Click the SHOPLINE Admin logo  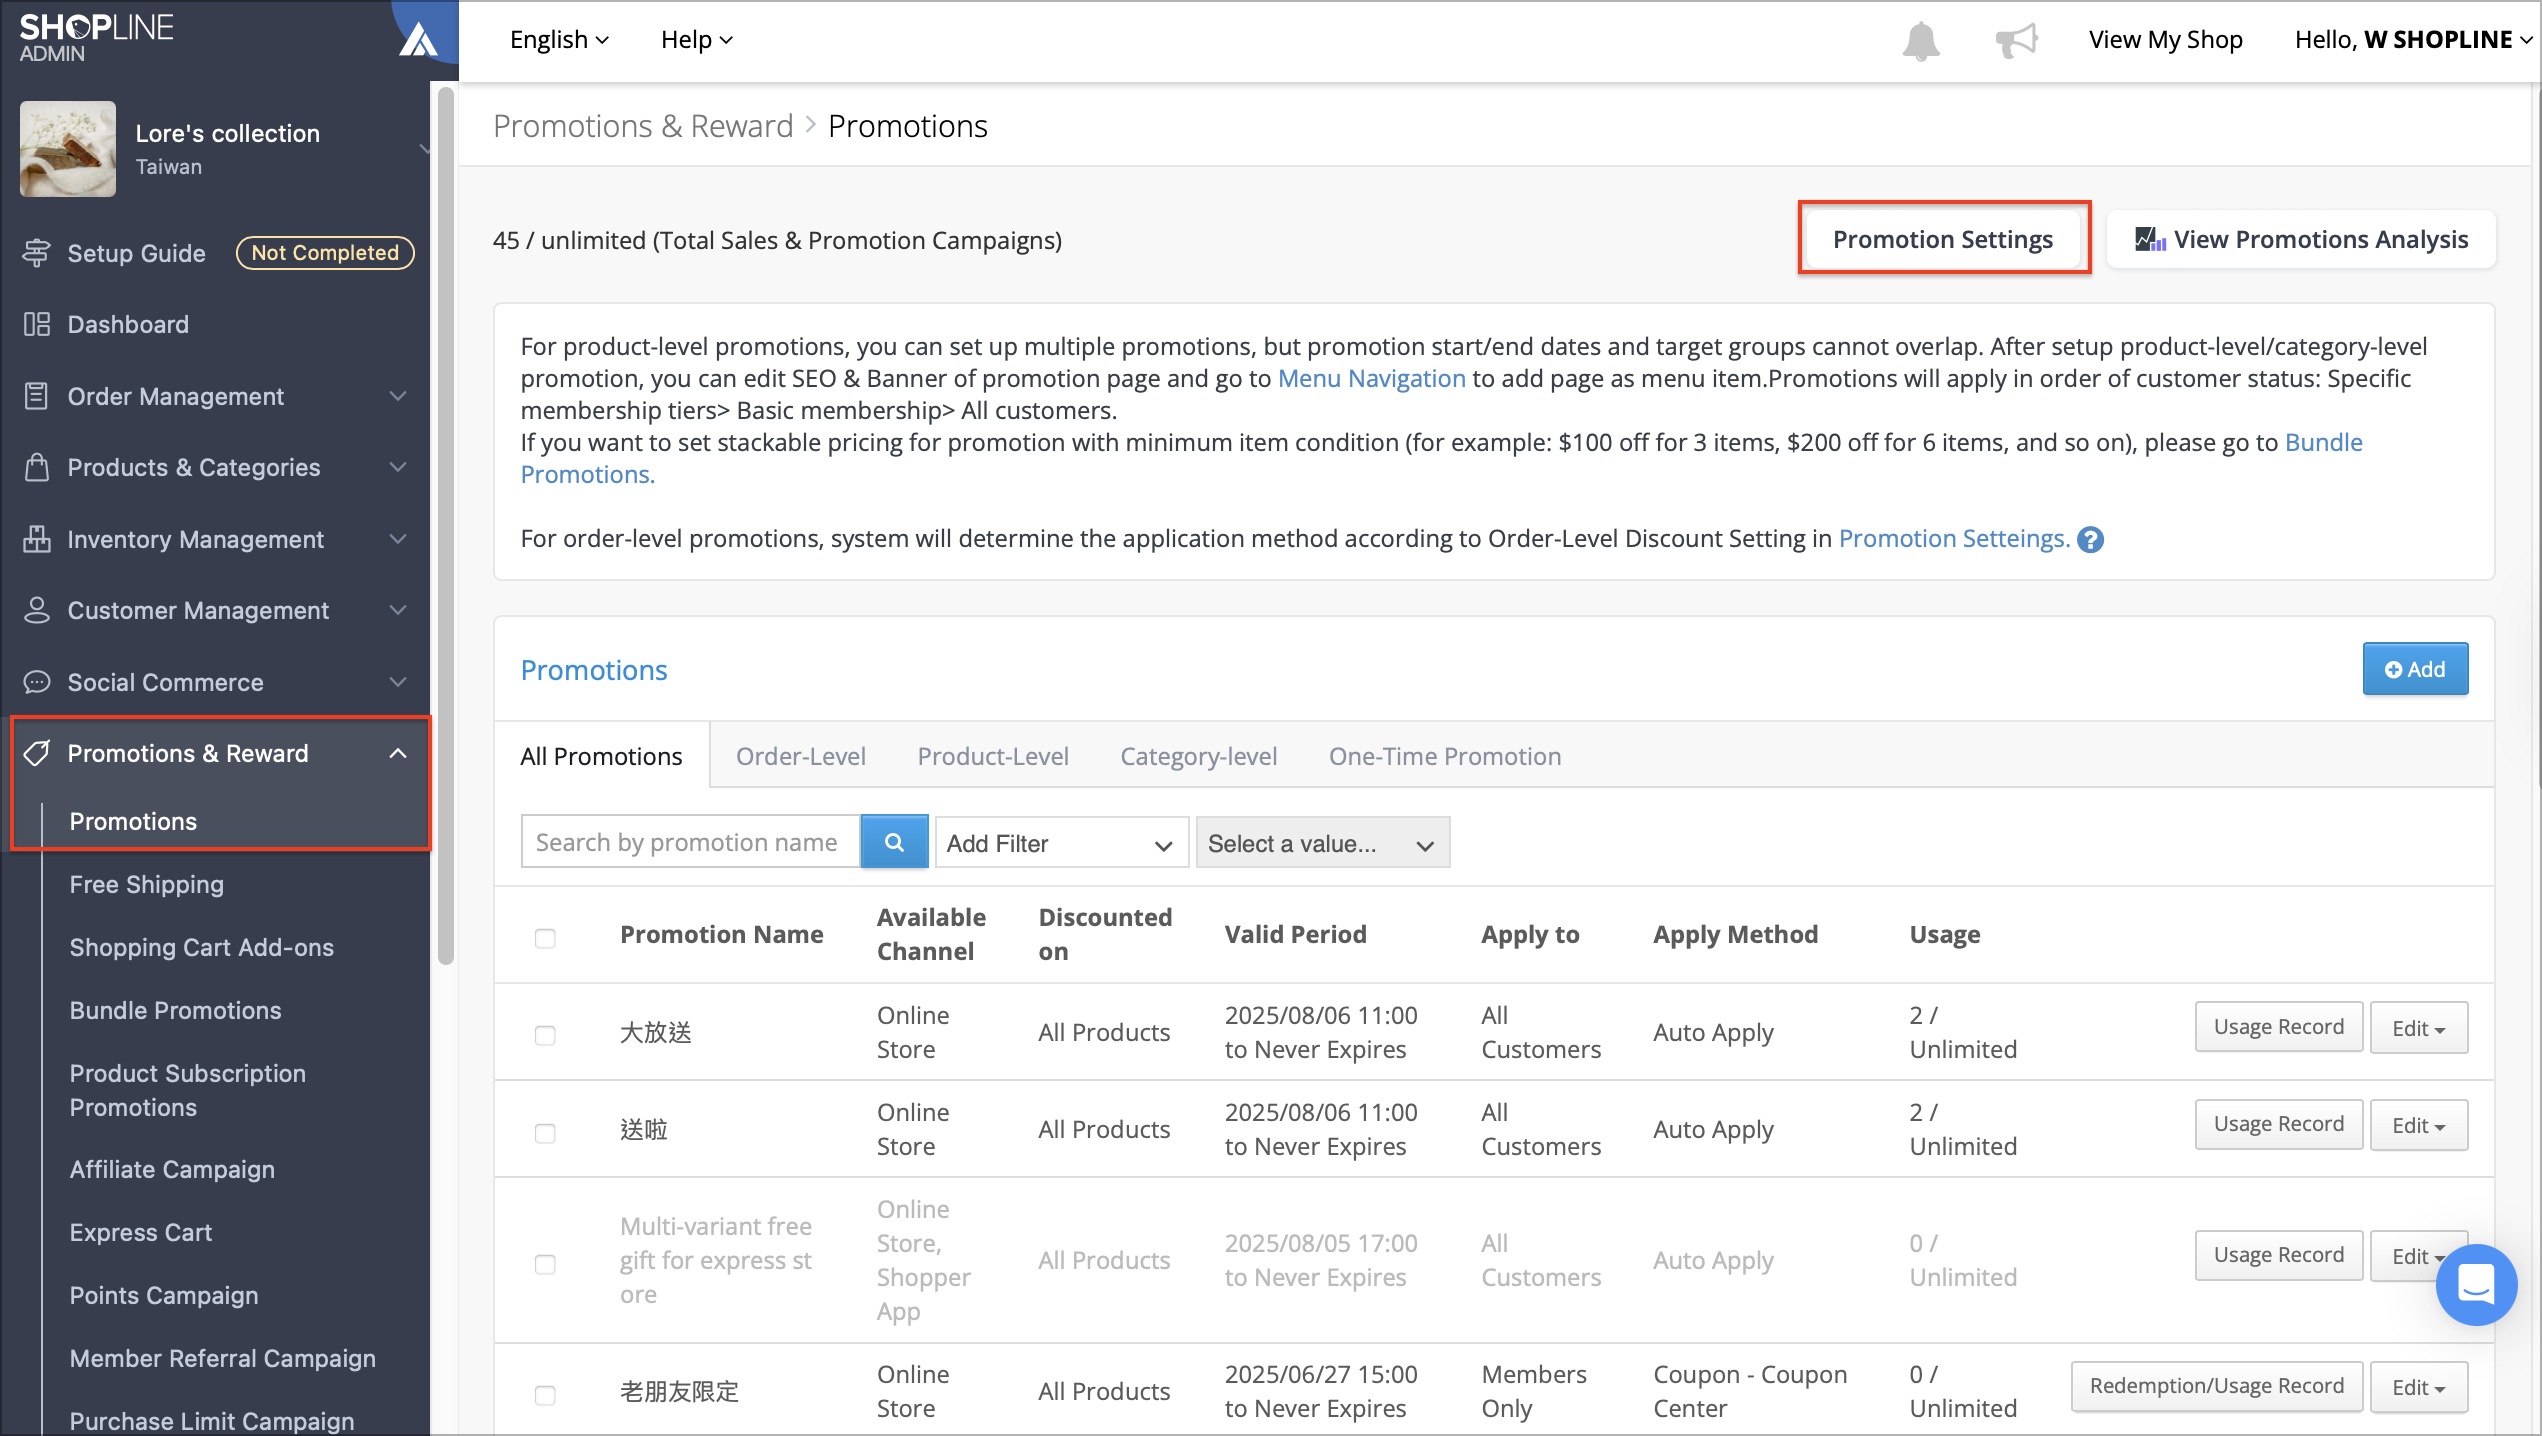(x=96, y=38)
